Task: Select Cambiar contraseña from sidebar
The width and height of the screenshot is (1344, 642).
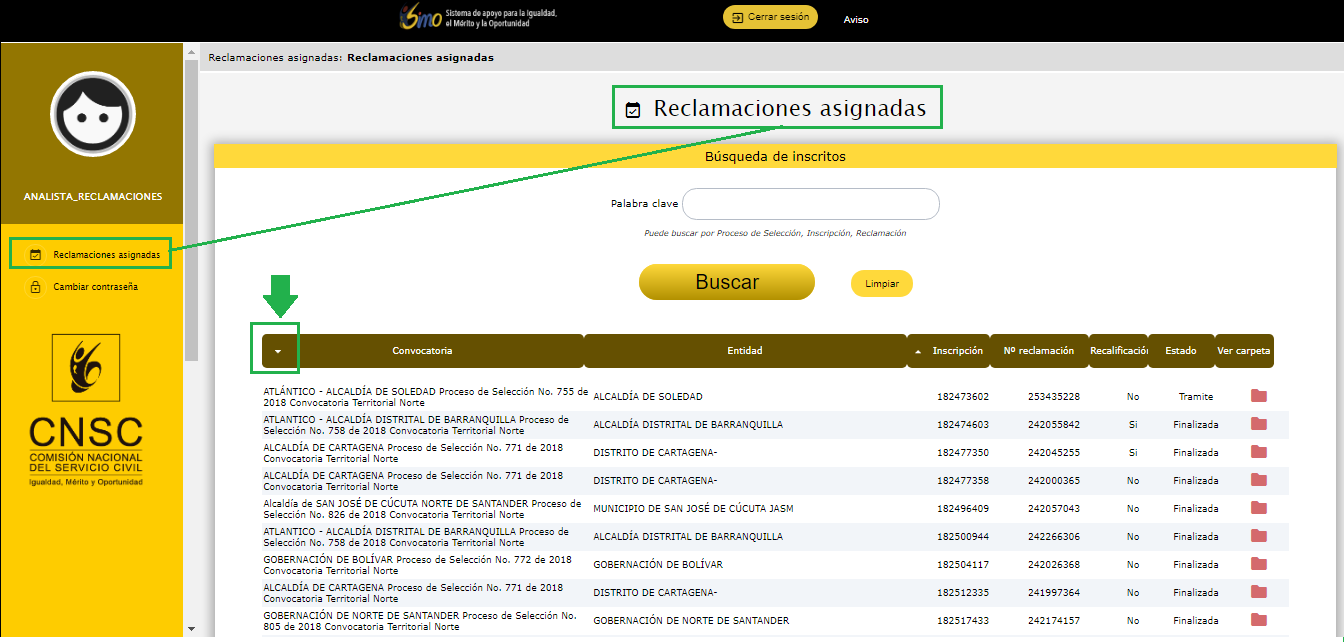Action: pyautogui.click(x=95, y=287)
